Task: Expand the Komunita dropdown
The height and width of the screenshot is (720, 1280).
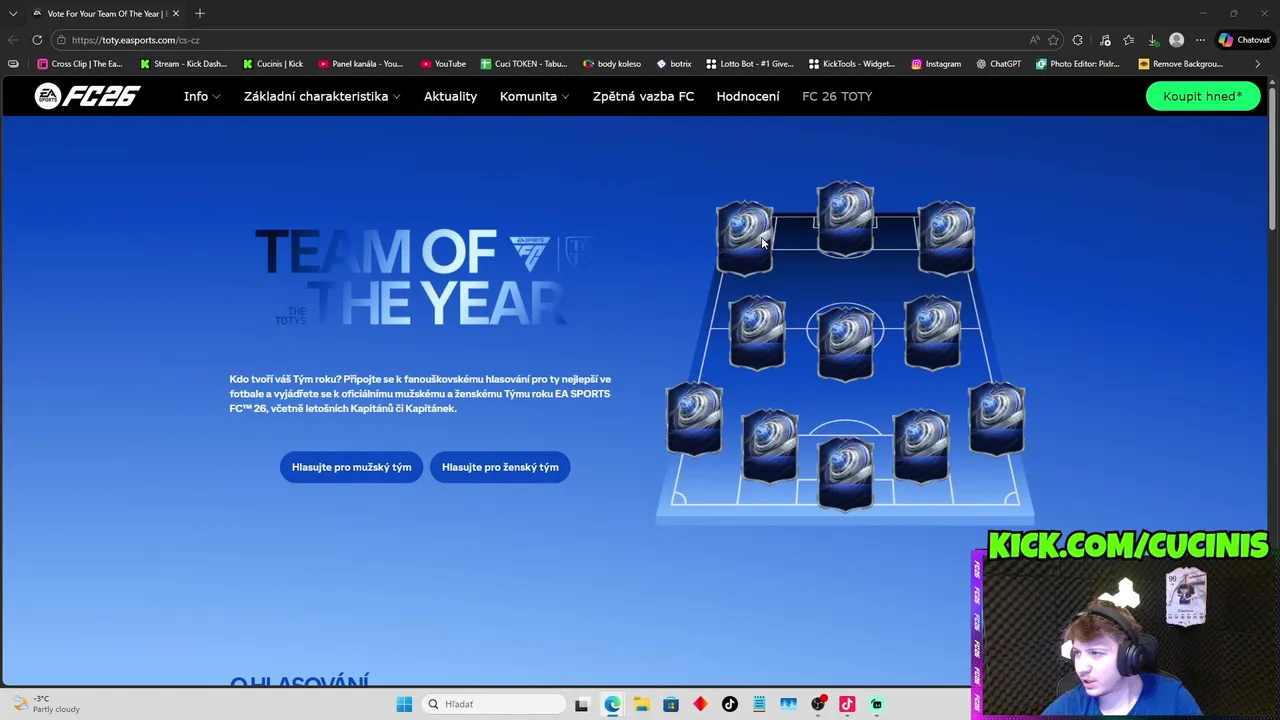Action: coord(534,96)
